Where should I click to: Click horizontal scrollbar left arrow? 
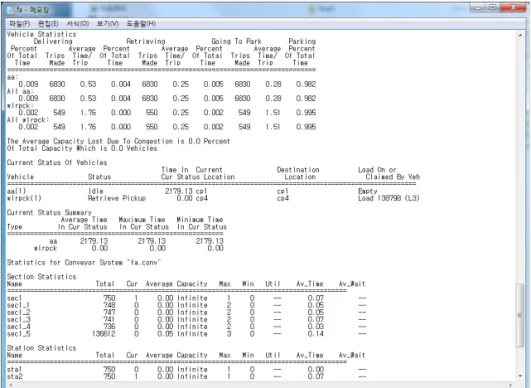[10, 385]
